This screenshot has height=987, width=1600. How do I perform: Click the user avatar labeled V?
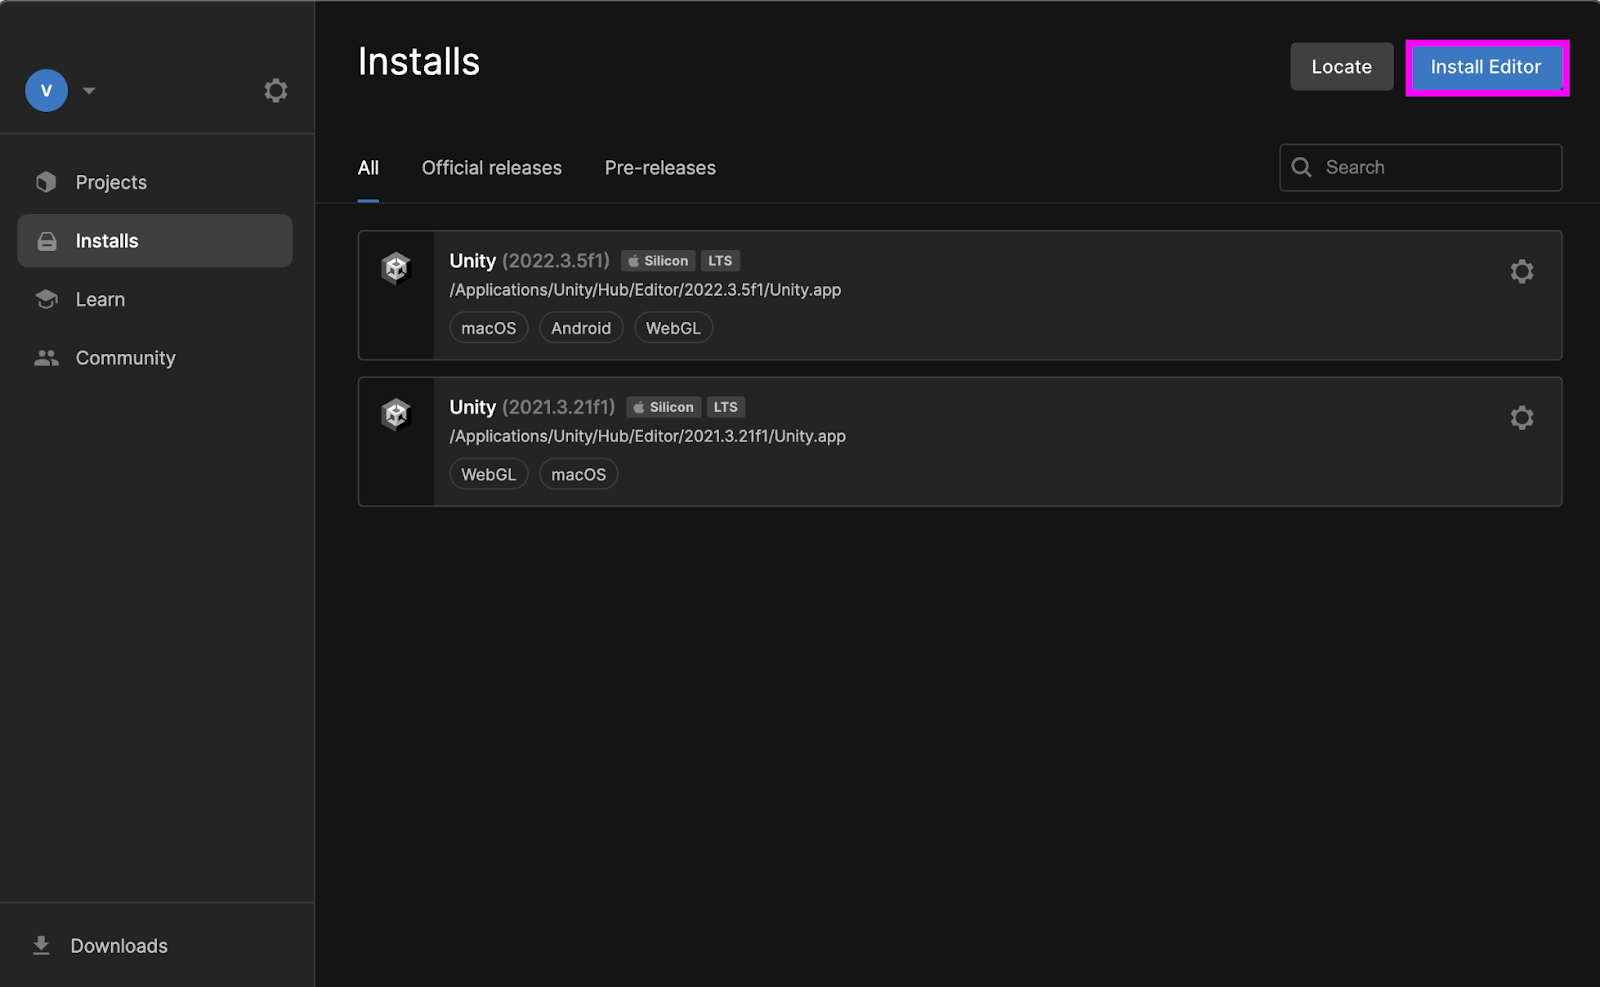coord(46,91)
